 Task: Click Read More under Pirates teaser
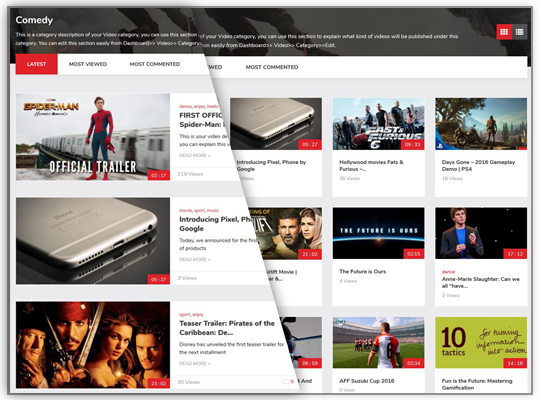(195, 363)
